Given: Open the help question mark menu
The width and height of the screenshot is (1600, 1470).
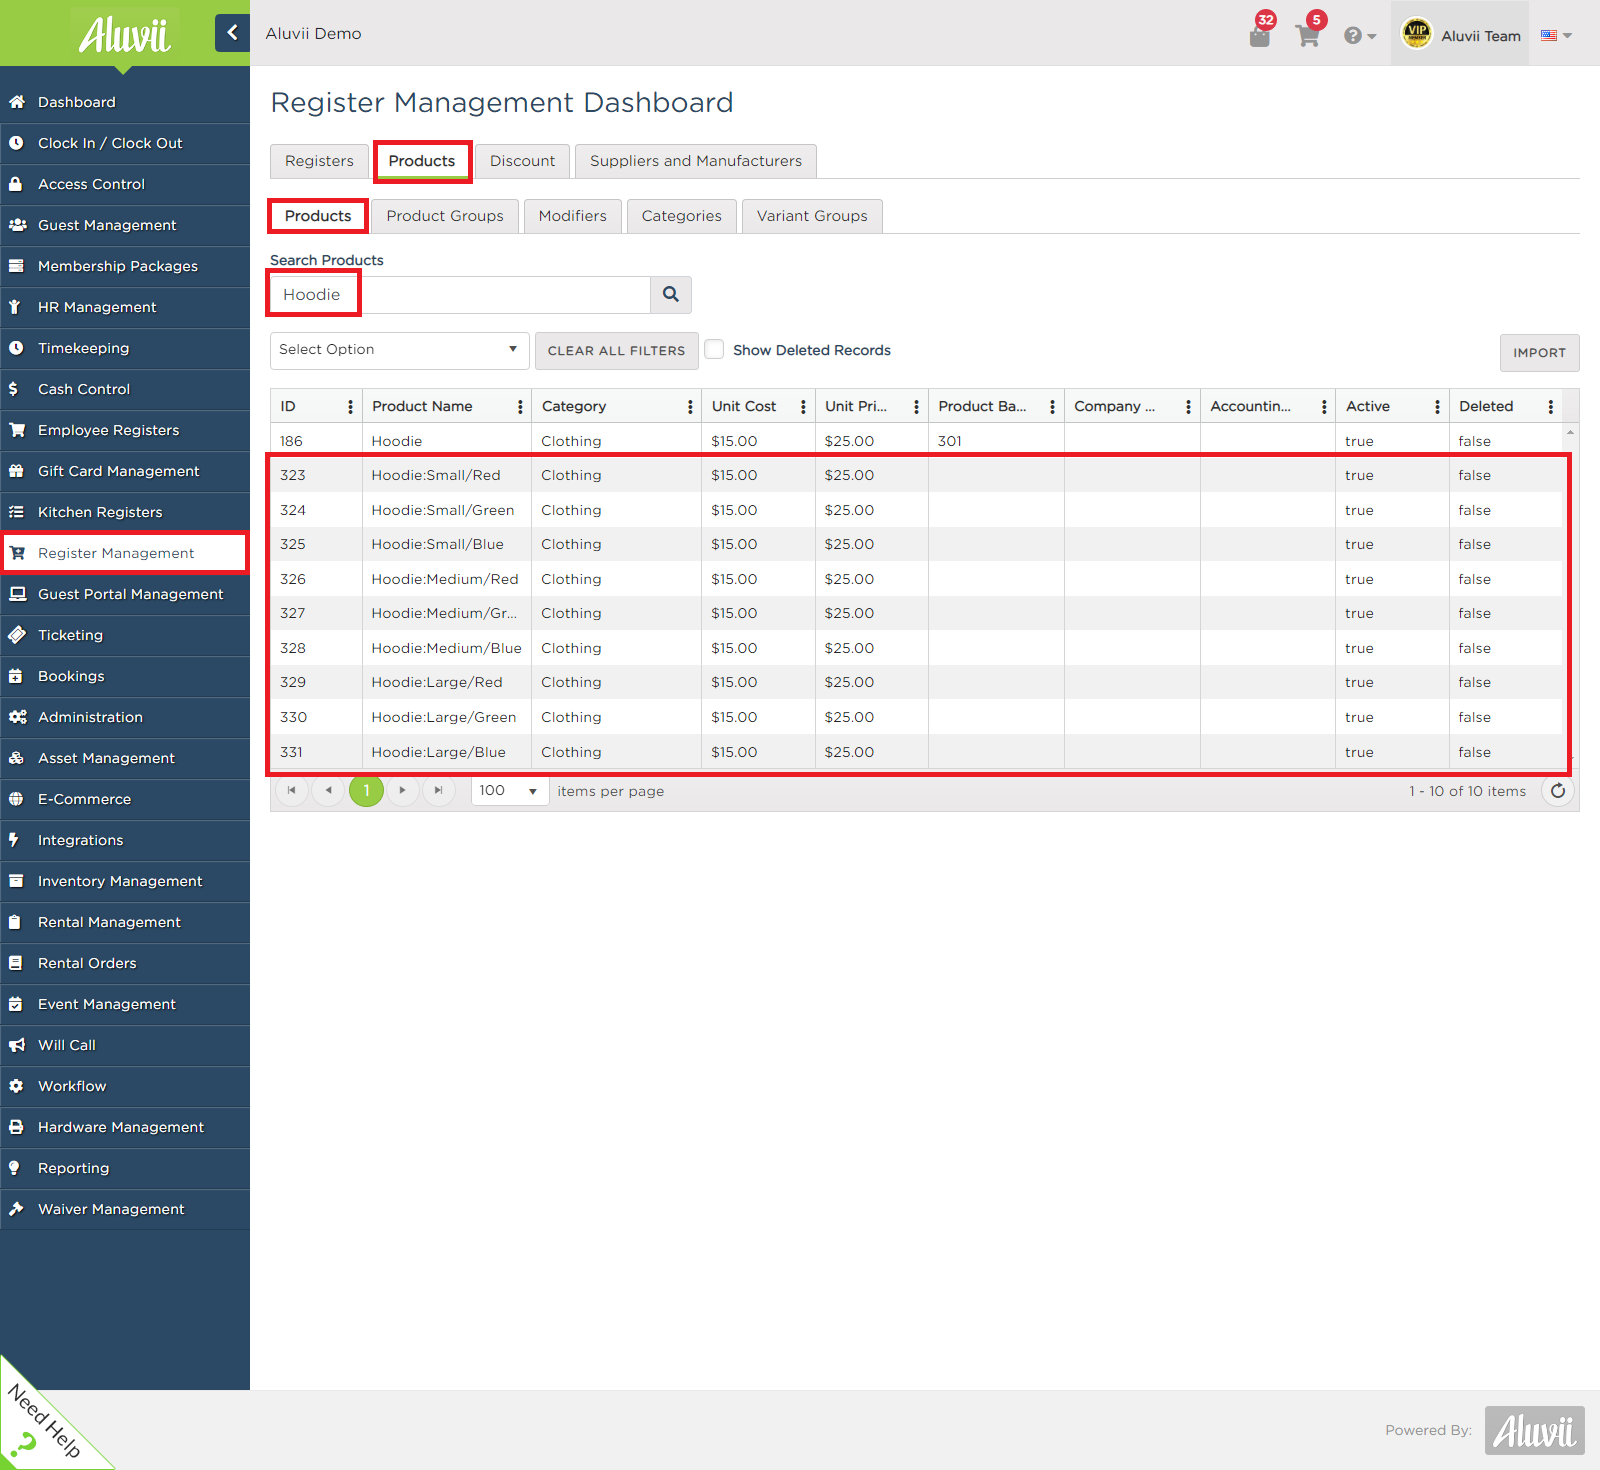Looking at the screenshot, I should click(x=1359, y=36).
